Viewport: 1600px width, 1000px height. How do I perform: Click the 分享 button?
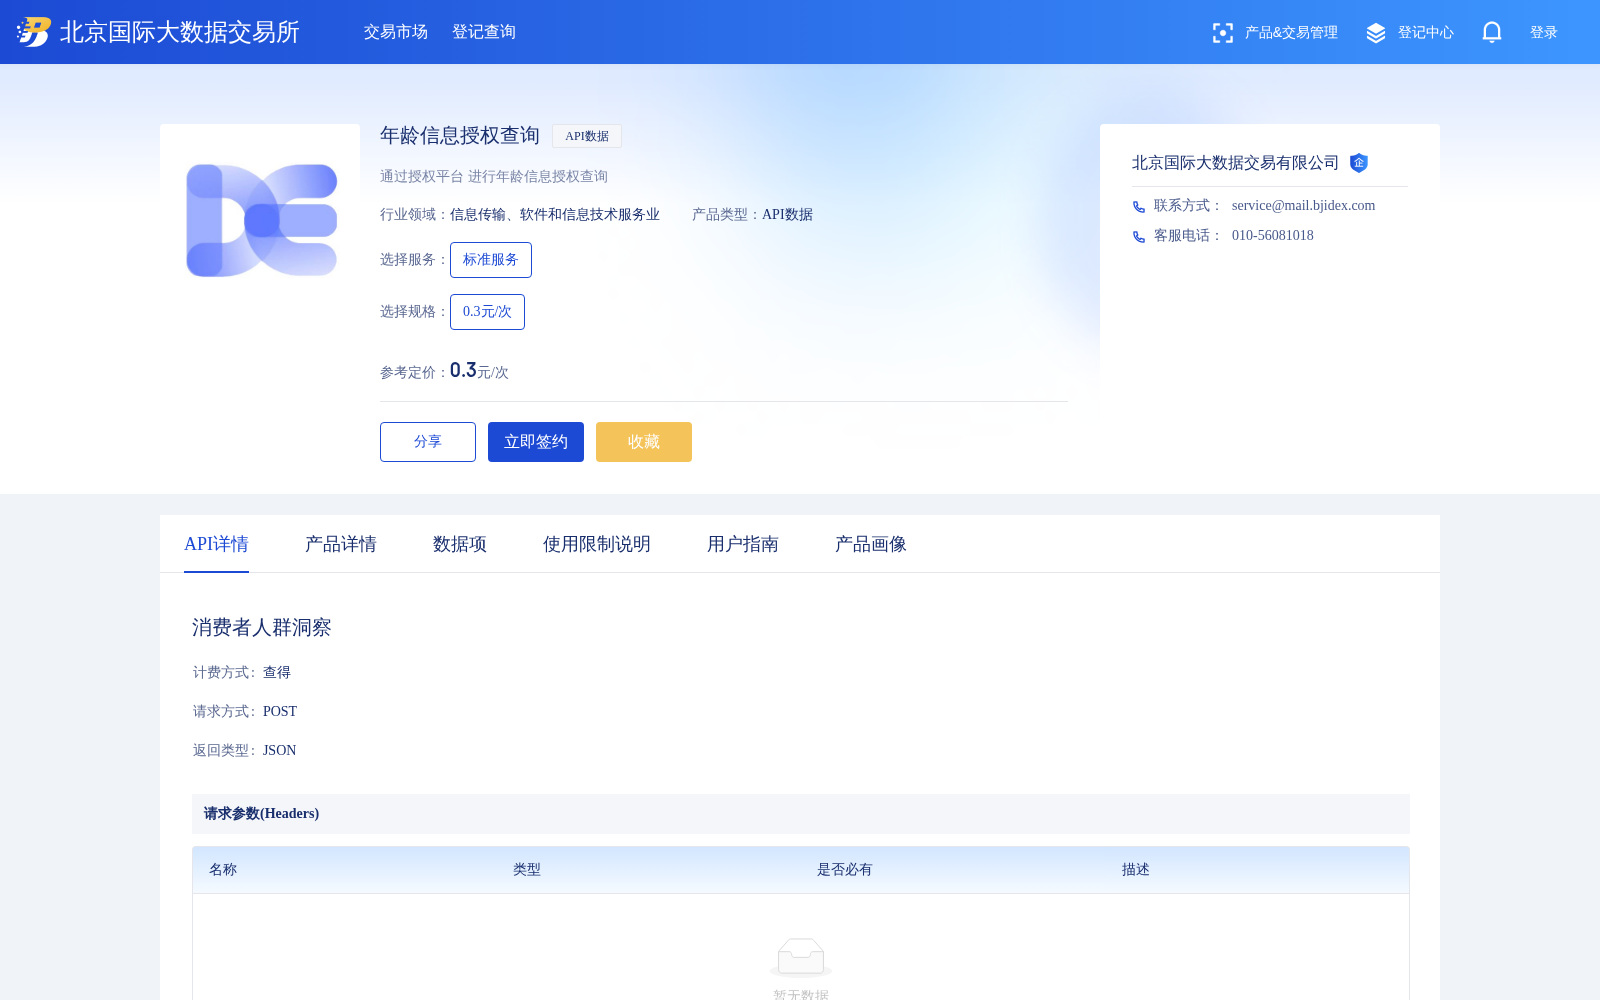tap(428, 442)
